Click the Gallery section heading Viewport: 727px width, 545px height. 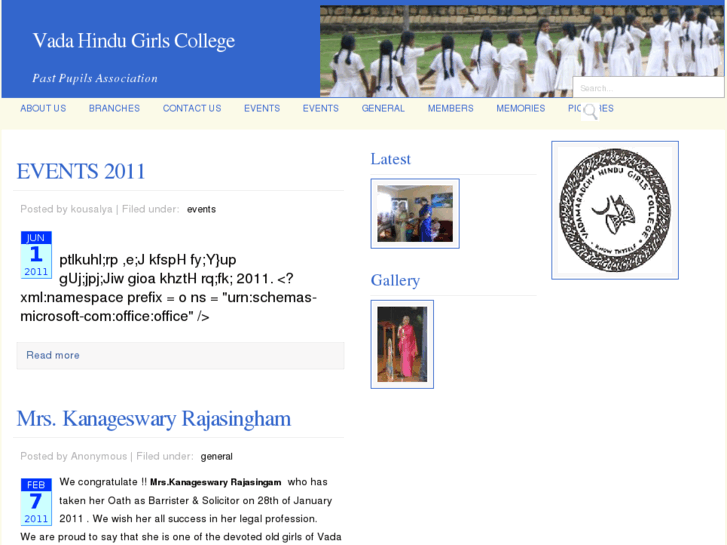pyautogui.click(x=395, y=281)
